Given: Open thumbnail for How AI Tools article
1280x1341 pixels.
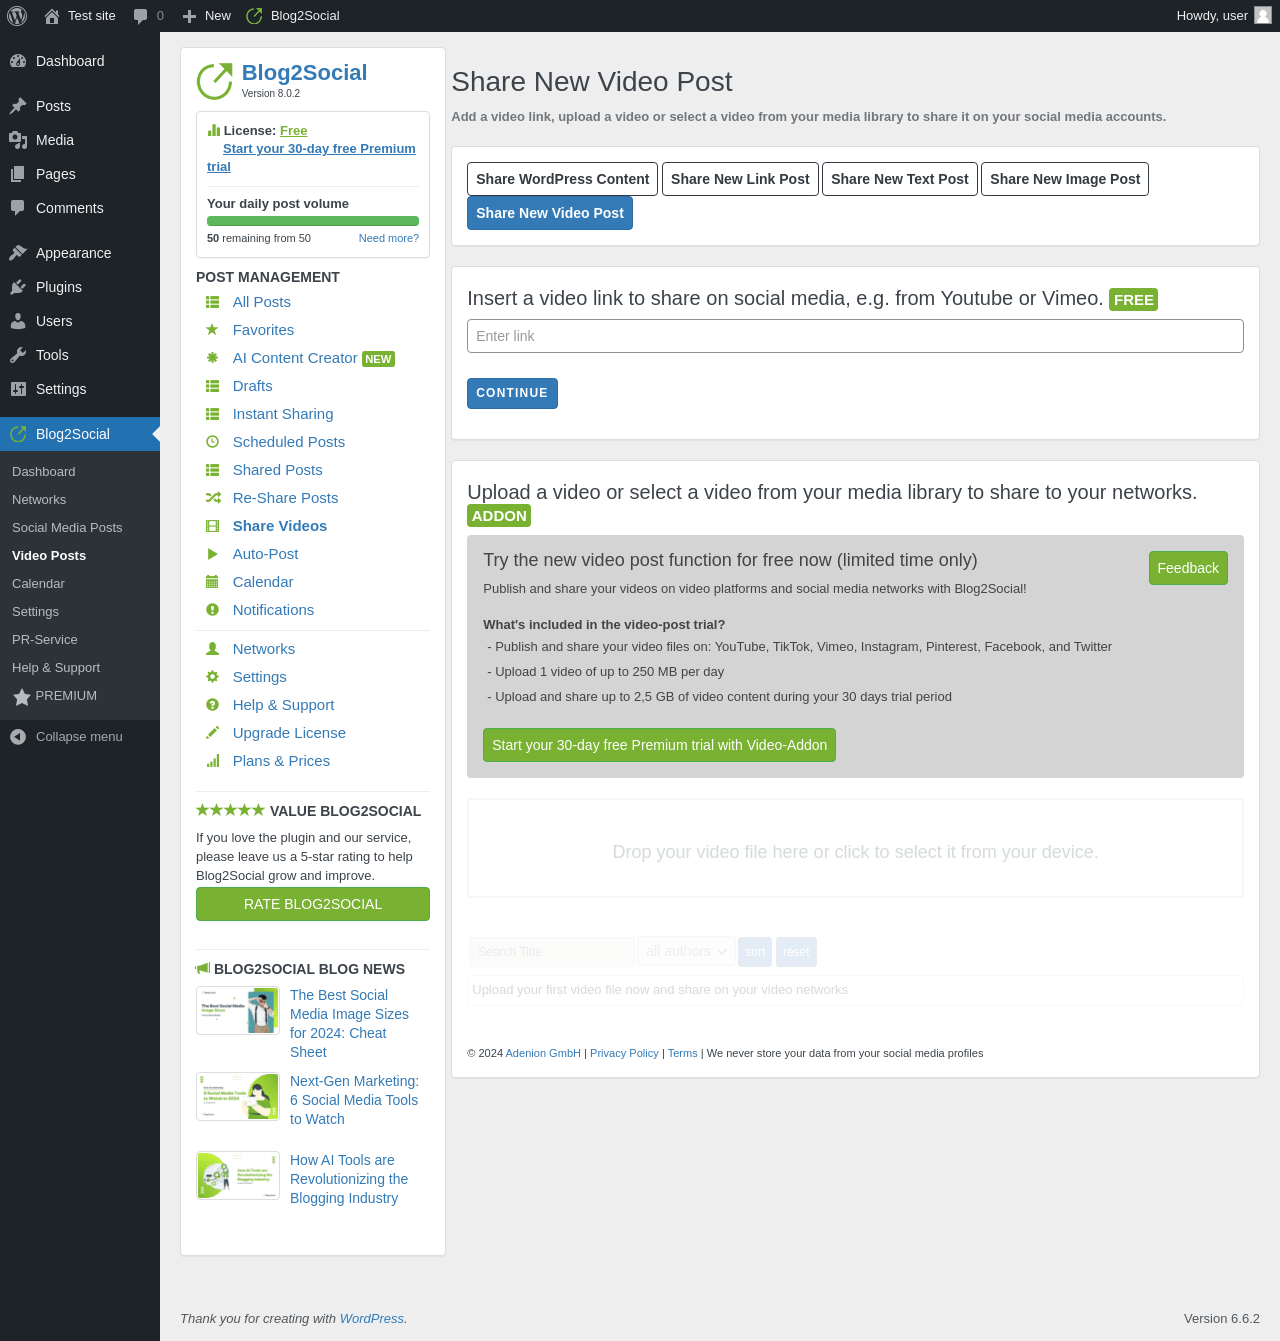Looking at the screenshot, I should point(238,1176).
